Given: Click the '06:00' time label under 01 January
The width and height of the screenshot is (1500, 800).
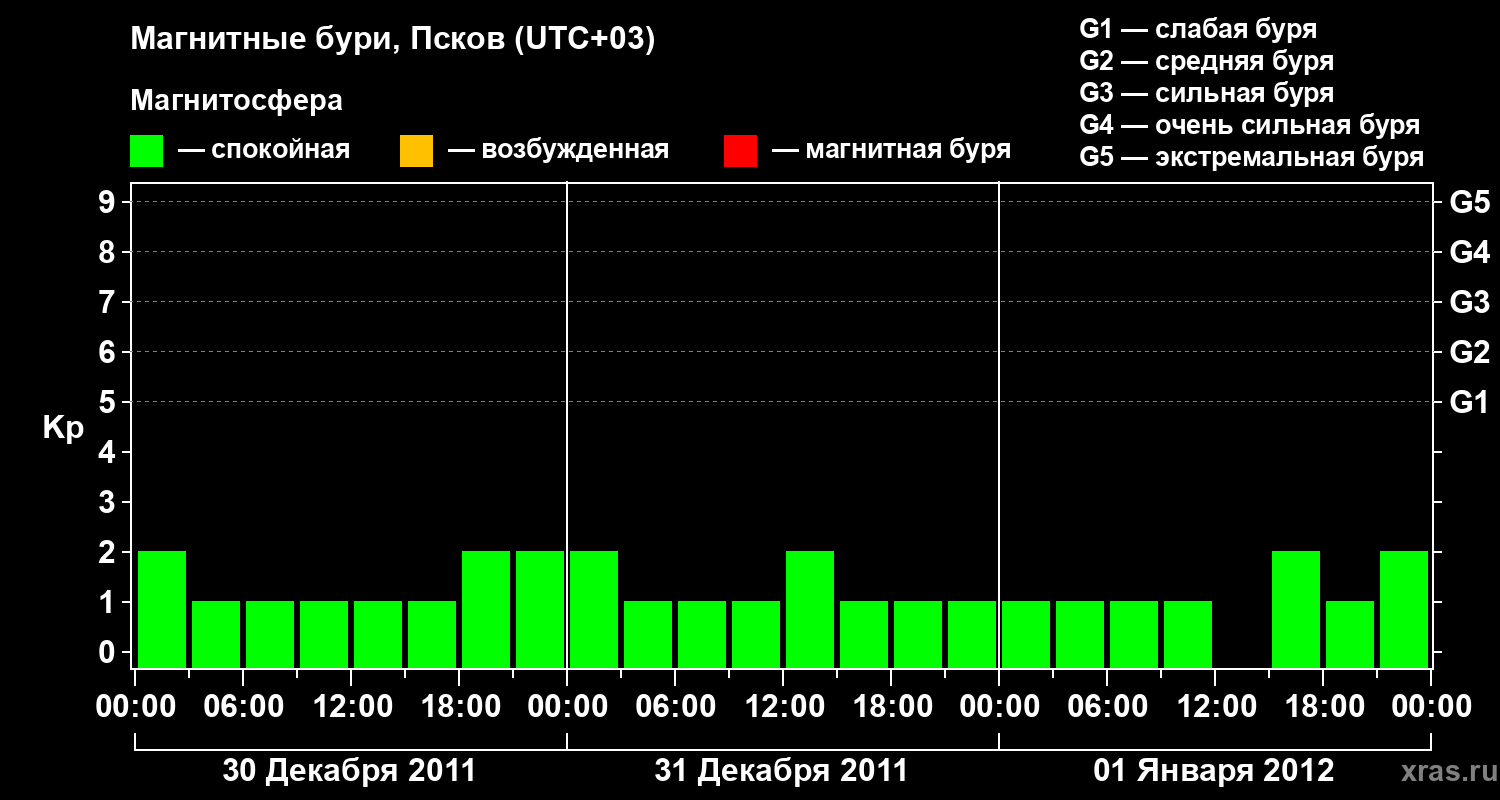Looking at the screenshot, I should point(1107,707).
